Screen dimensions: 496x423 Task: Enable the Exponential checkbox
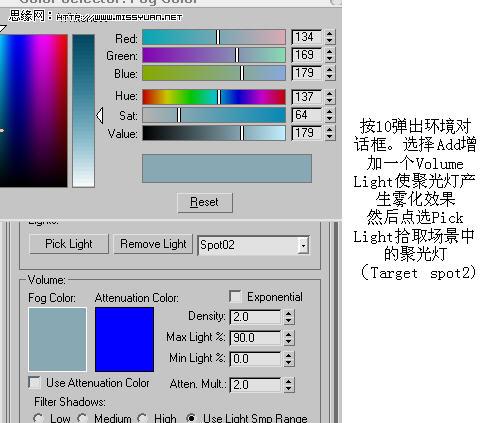click(235, 296)
